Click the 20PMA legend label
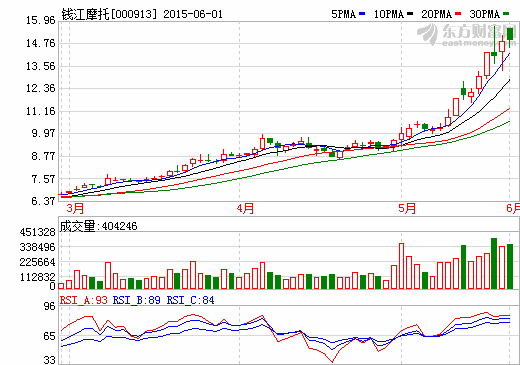The width and height of the screenshot is (520, 365). click(x=436, y=14)
